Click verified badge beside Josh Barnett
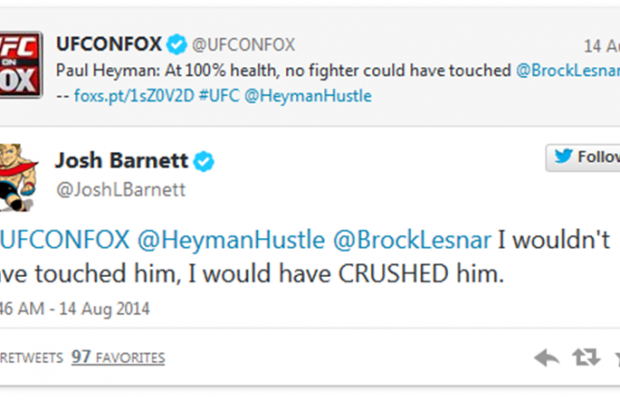 205,162
